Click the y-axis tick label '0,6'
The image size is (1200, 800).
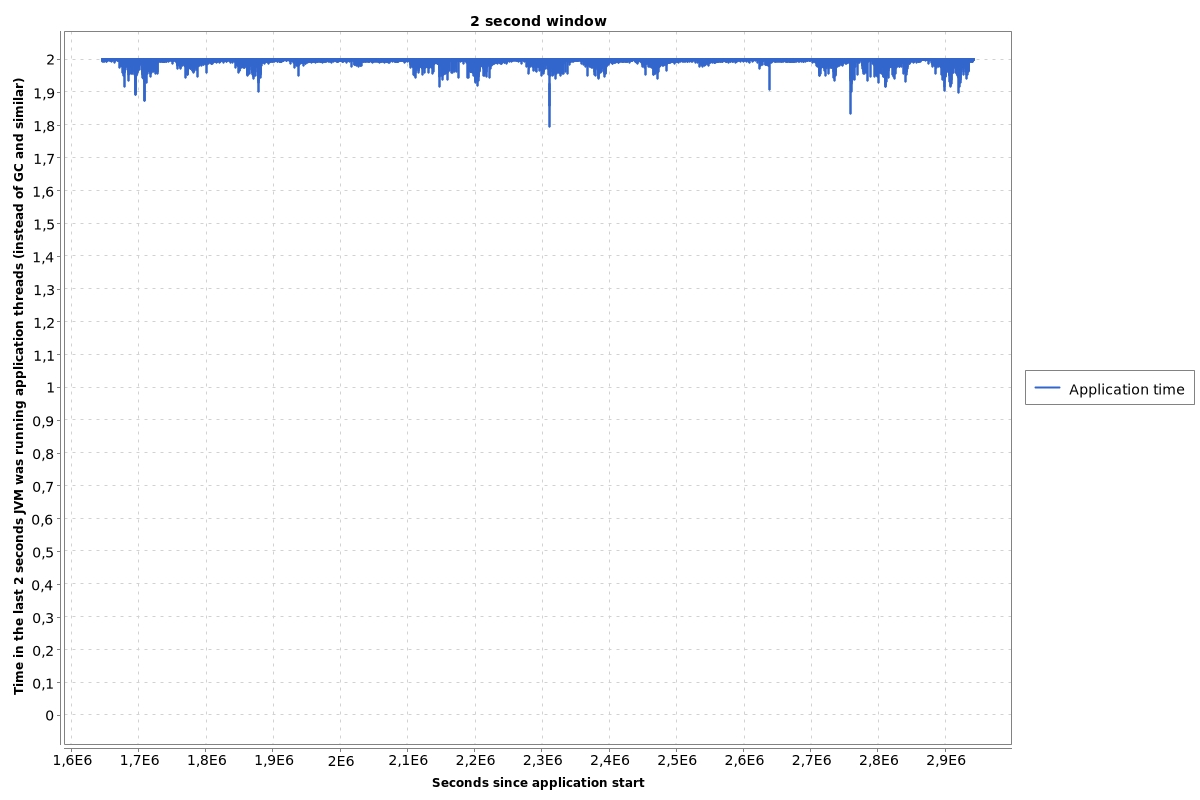tap(45, 519)
